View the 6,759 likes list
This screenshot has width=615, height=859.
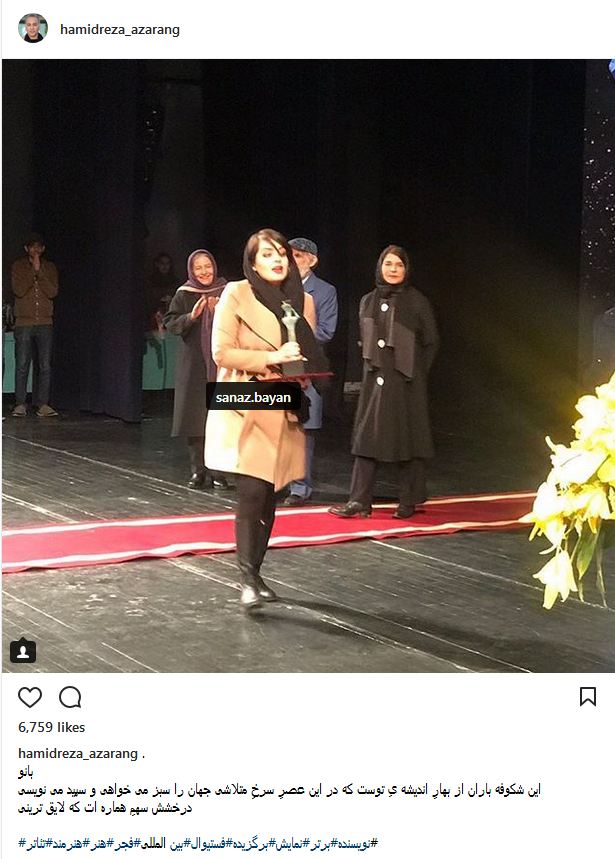pyautogui.click(x=51, y=727)
